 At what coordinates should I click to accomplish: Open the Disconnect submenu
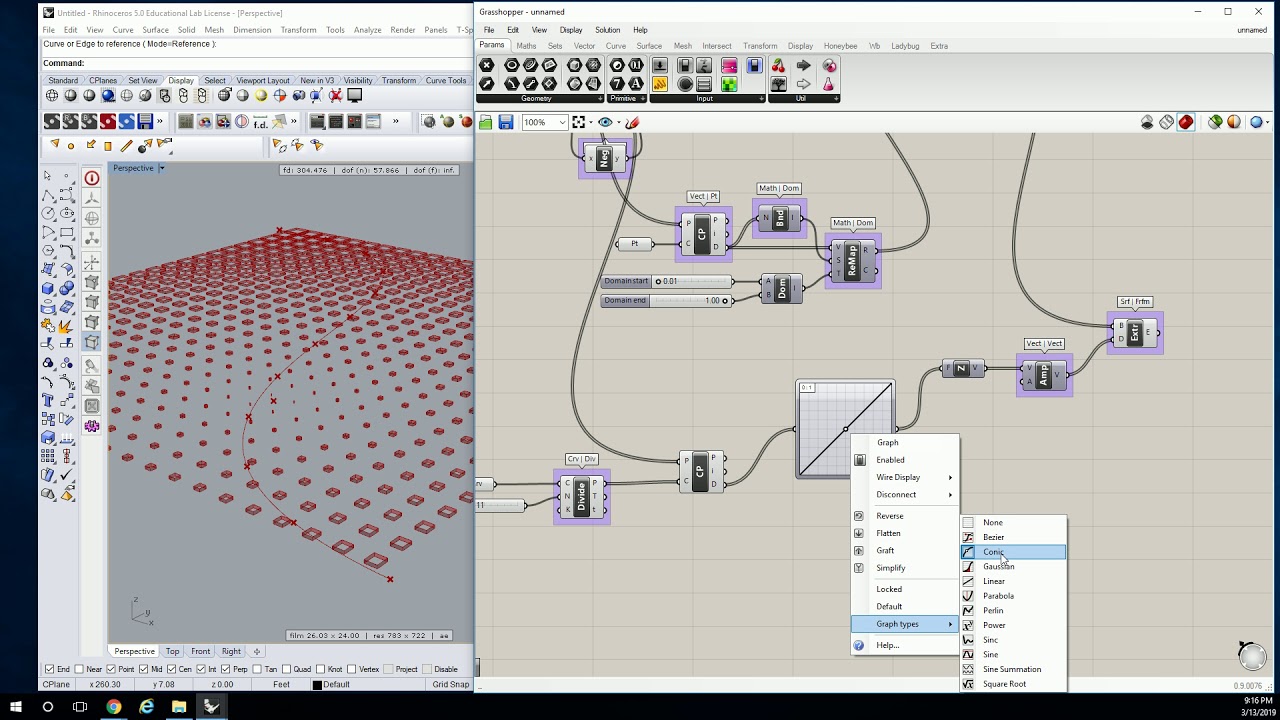pos(904,494)
